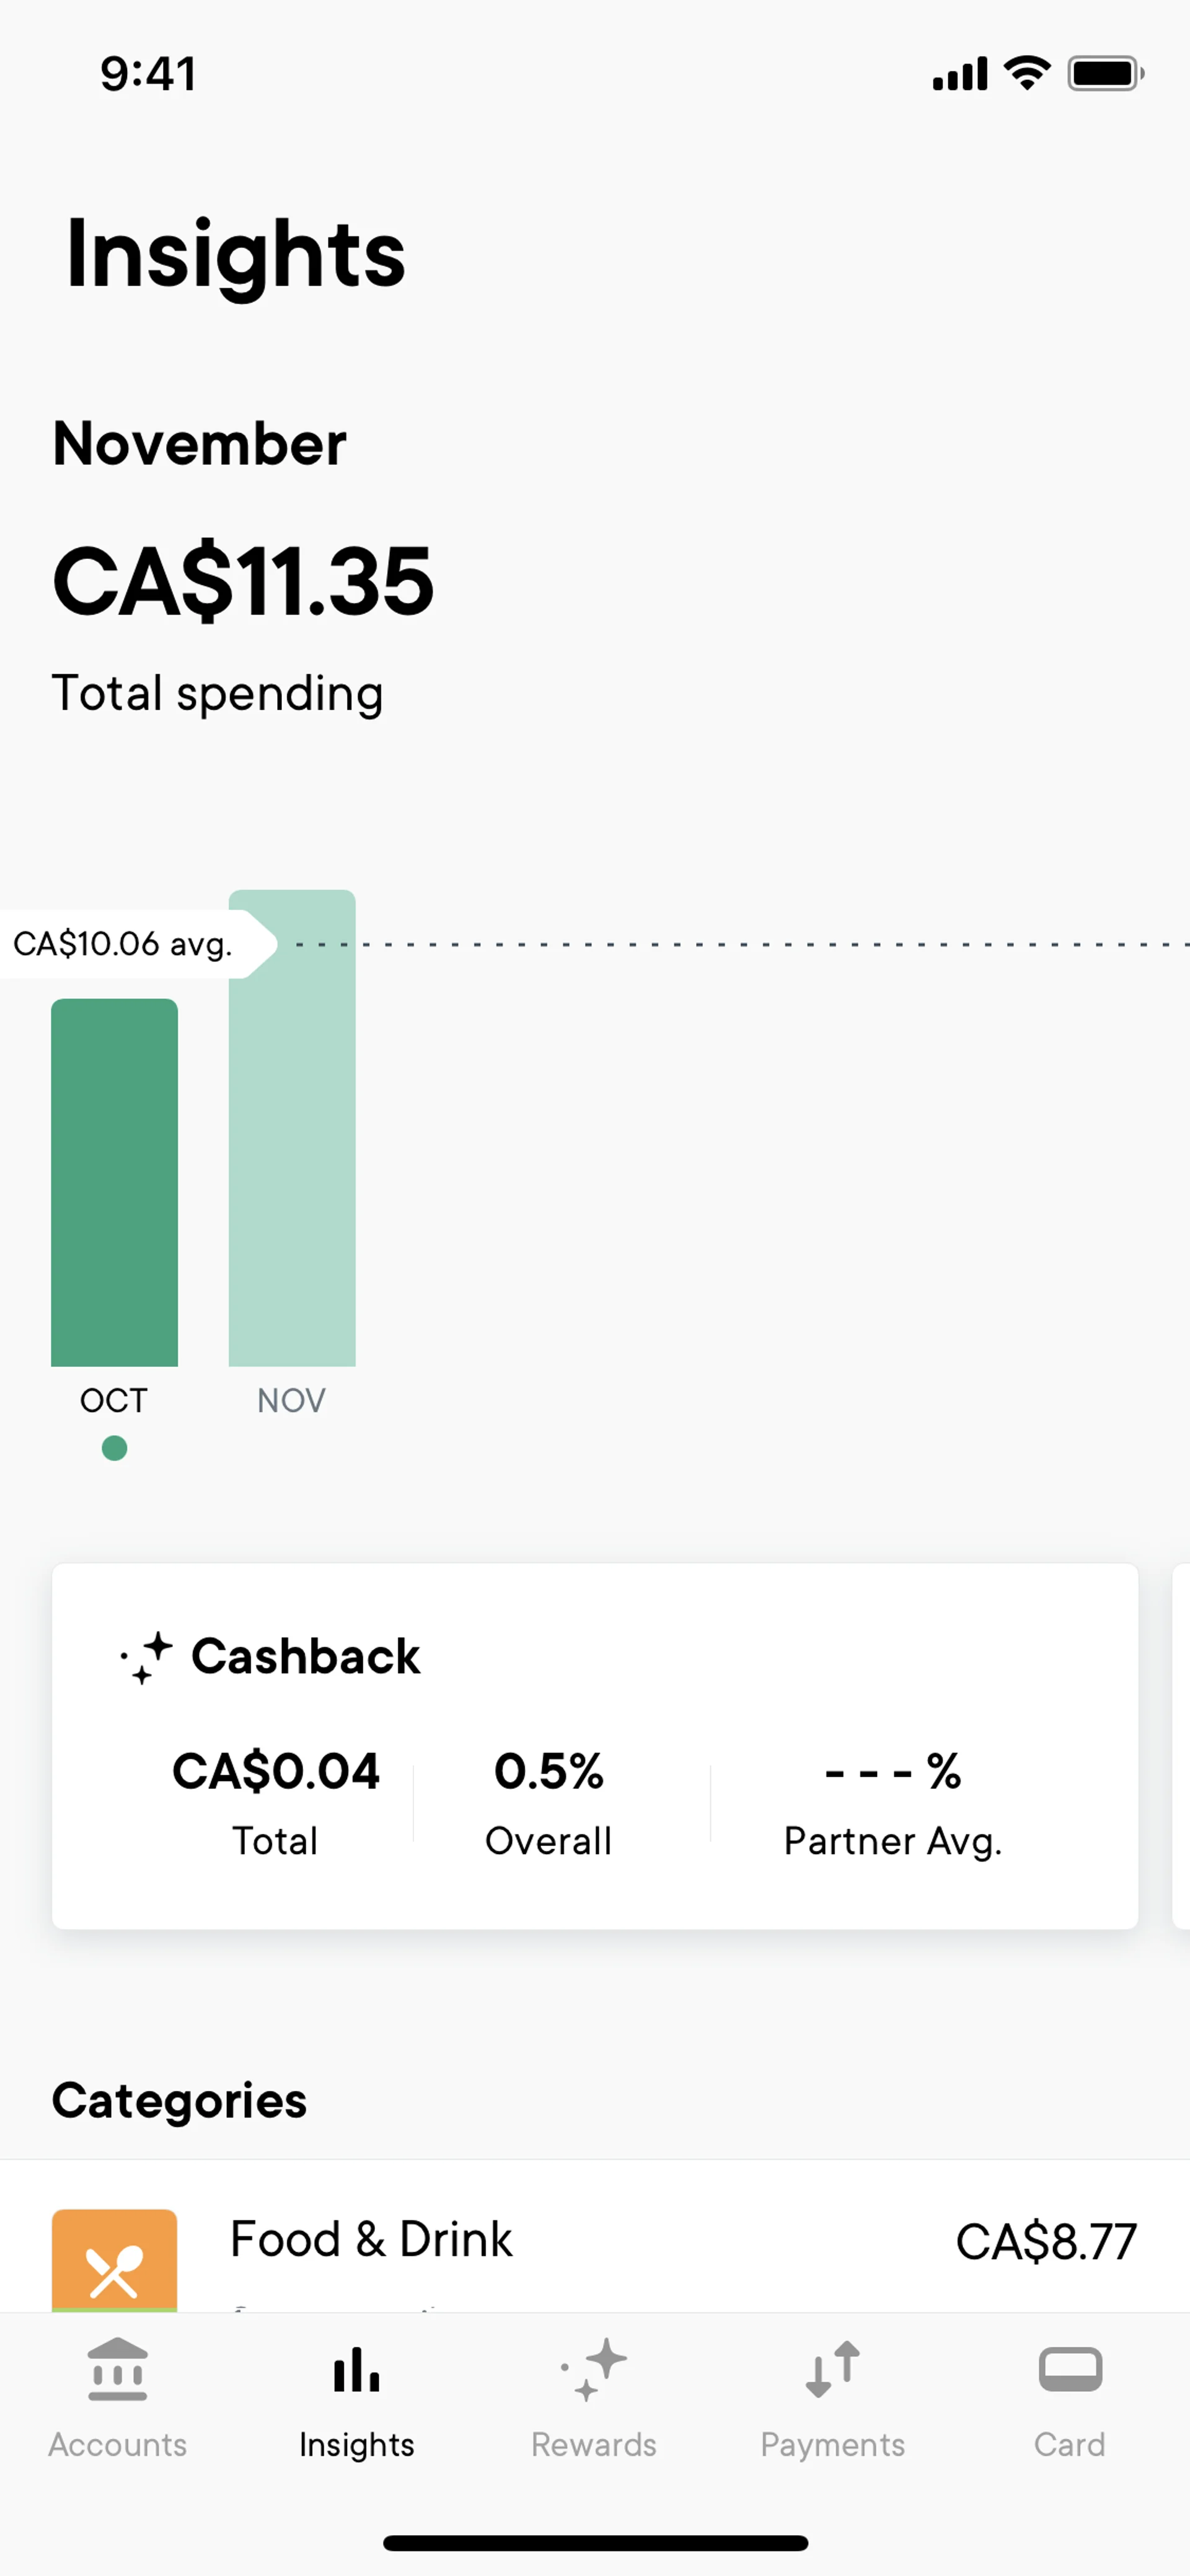Viewport: 1190px width, 2576px height.
Task: Switch to the Rewards tab label
Action: click(594, 2444)
